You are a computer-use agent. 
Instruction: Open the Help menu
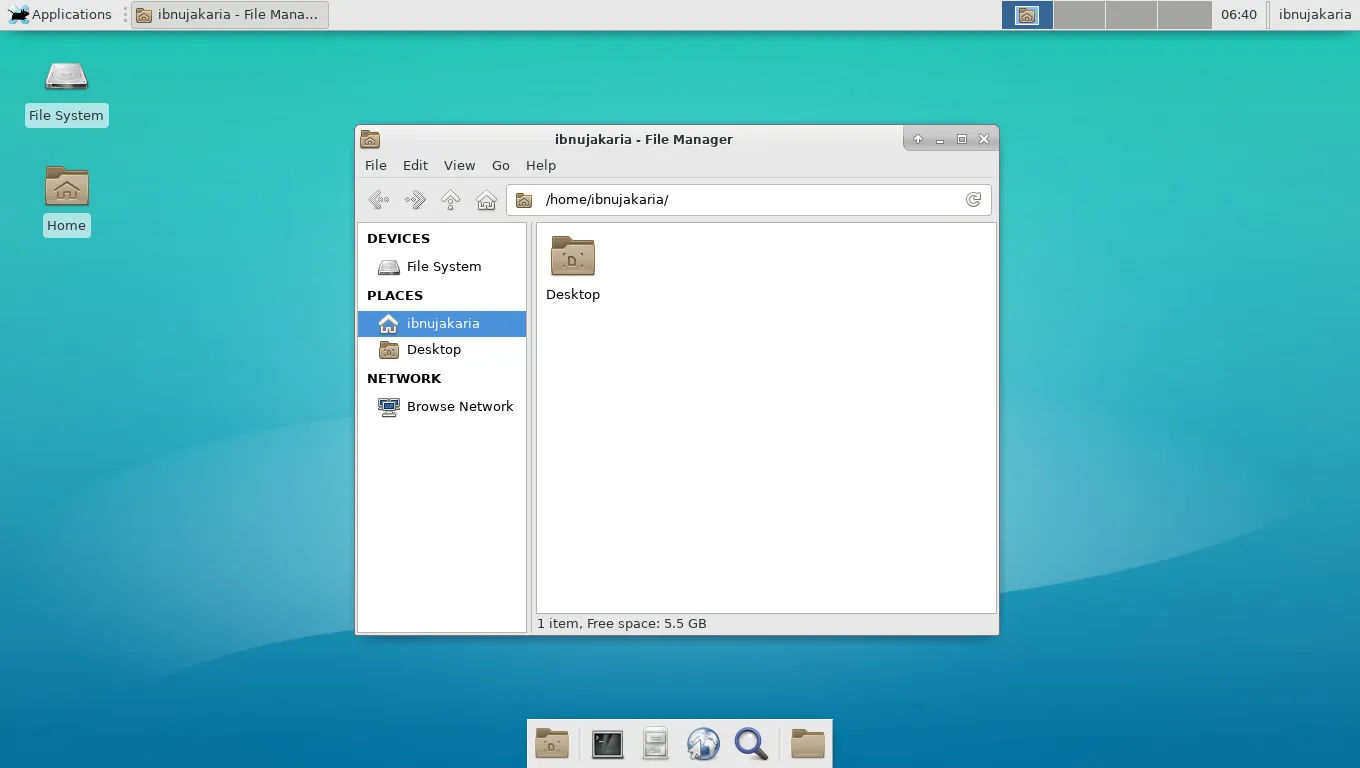[541, 165]
